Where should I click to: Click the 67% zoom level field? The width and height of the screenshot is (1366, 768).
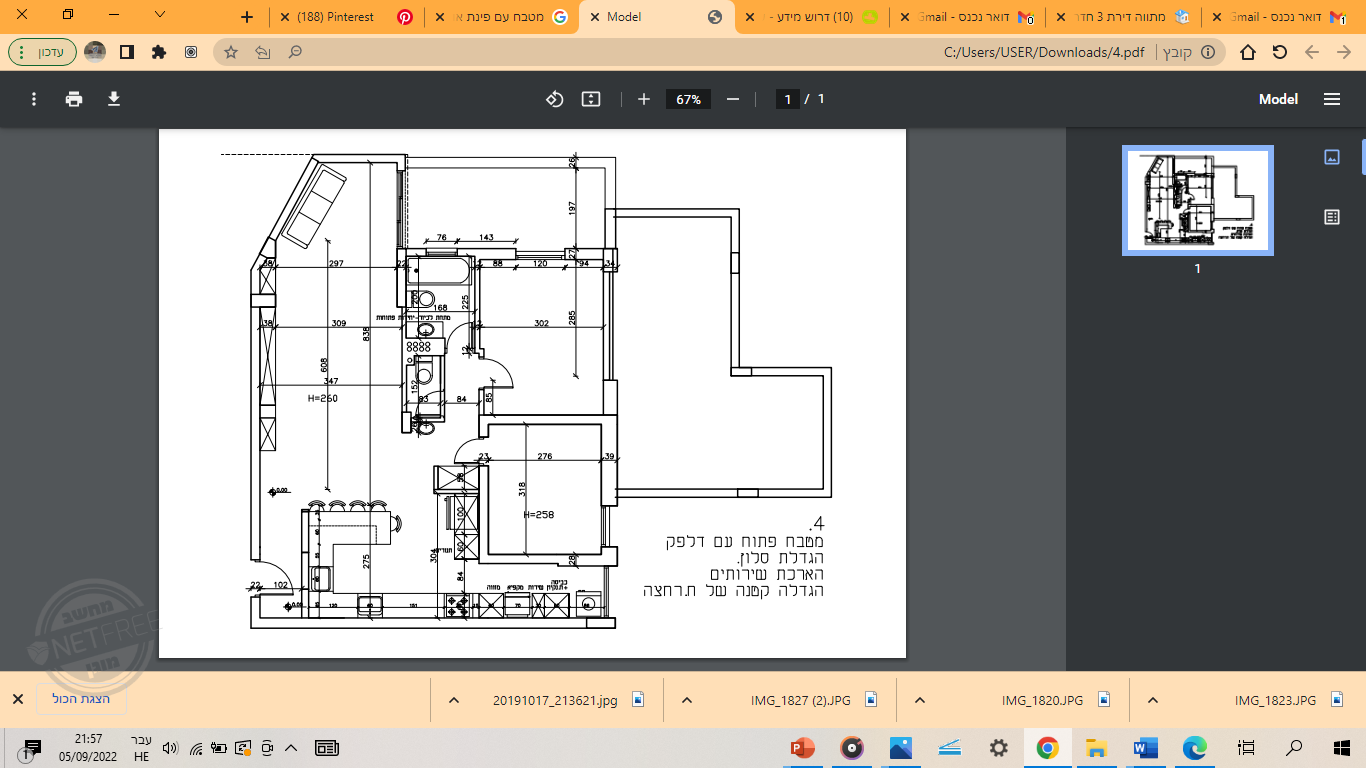pos(688,99)
